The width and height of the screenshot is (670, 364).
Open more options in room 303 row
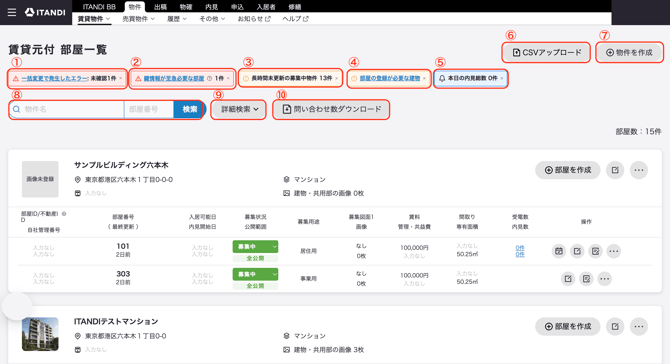605,279
